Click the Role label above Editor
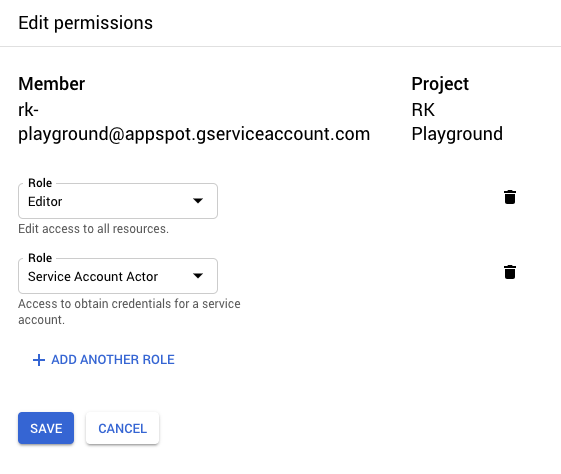561x474 pixels. (40, 183)
